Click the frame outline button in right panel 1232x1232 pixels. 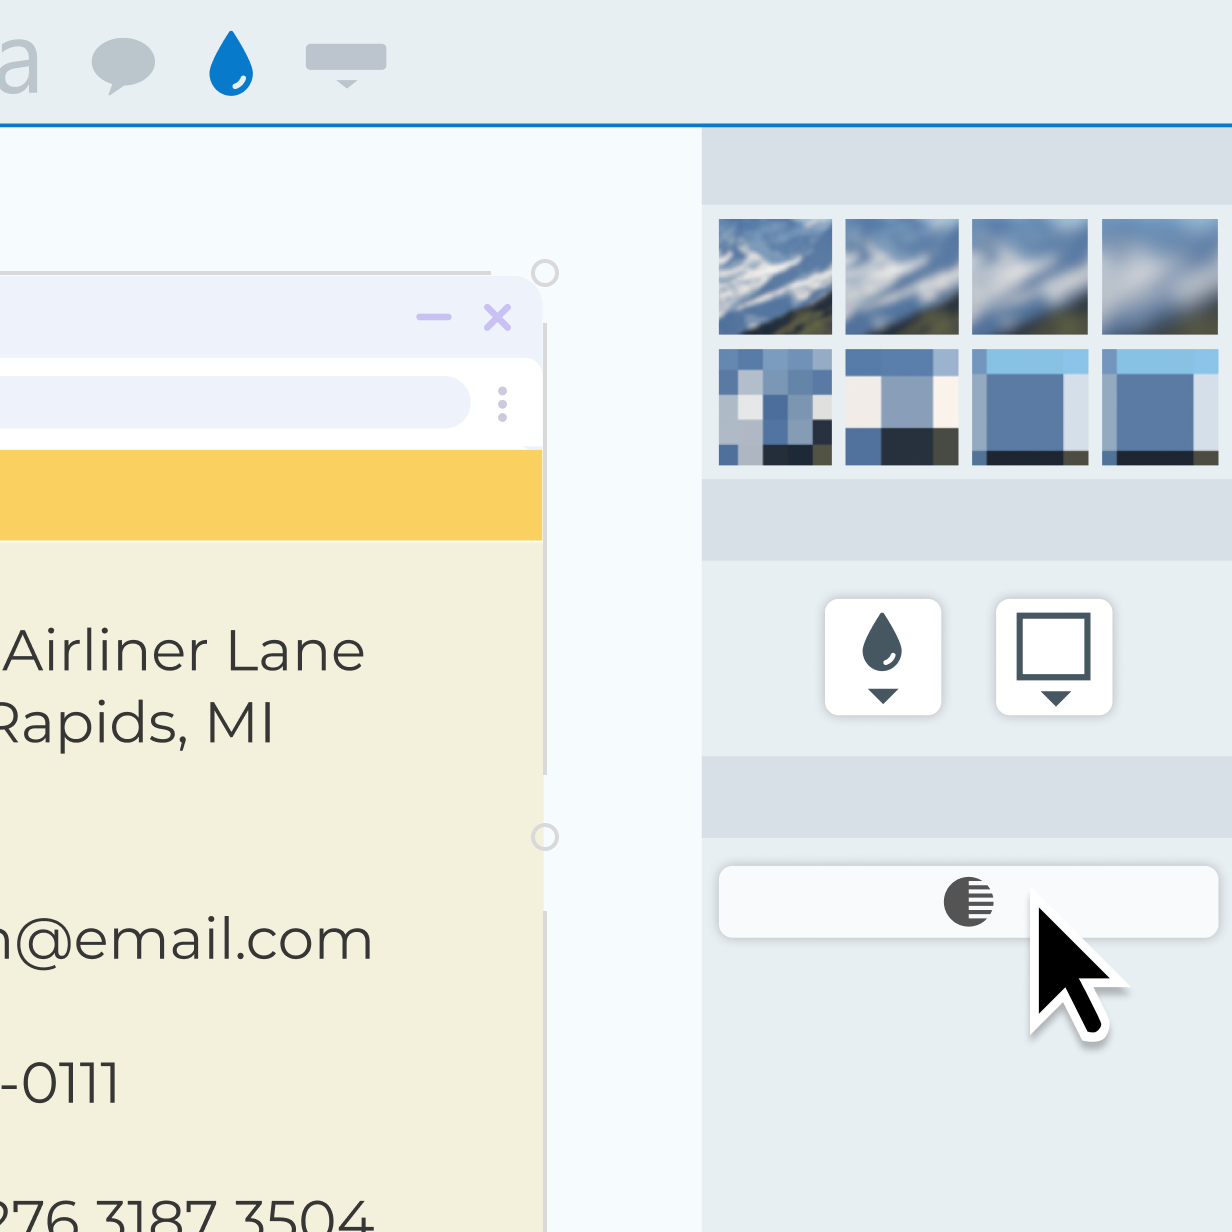[x=1054, y=648]
